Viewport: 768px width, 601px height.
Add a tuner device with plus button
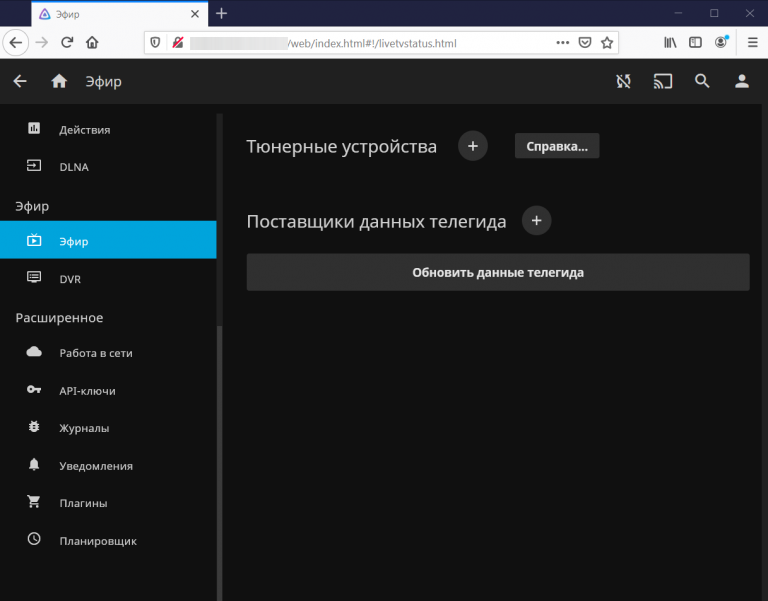coord(473,146)
